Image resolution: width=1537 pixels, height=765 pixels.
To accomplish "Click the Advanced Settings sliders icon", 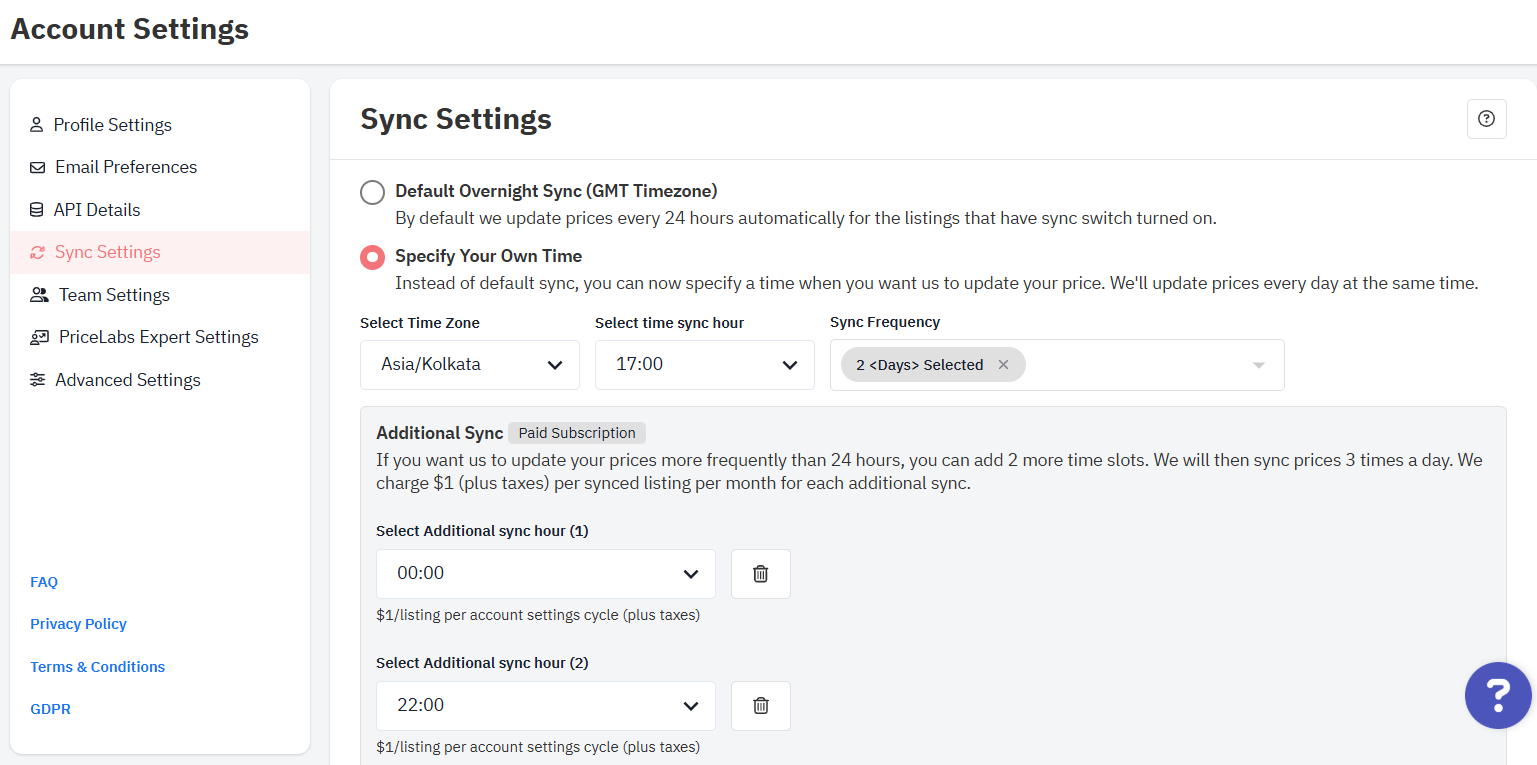I will pyautogui.click(x=37, y=380).
